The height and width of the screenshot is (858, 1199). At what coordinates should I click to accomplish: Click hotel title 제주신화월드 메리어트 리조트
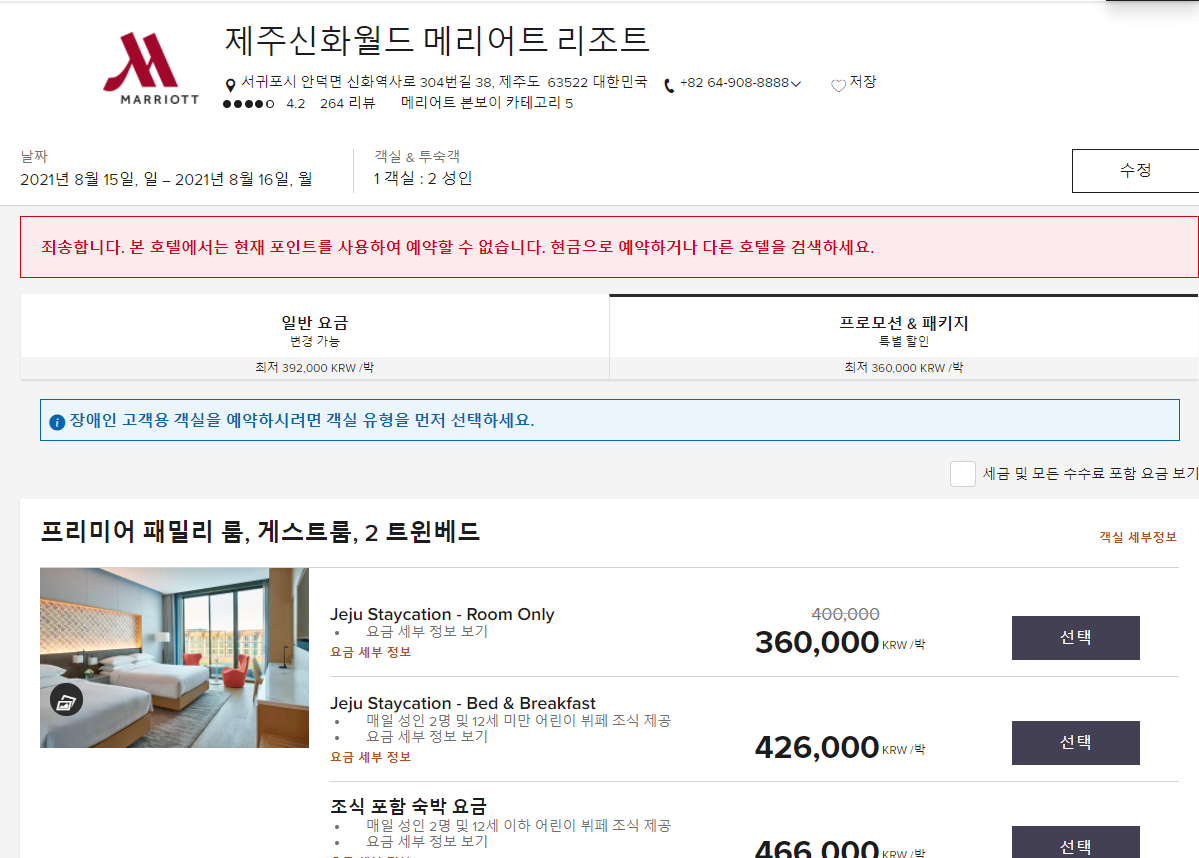coord(437,40)
